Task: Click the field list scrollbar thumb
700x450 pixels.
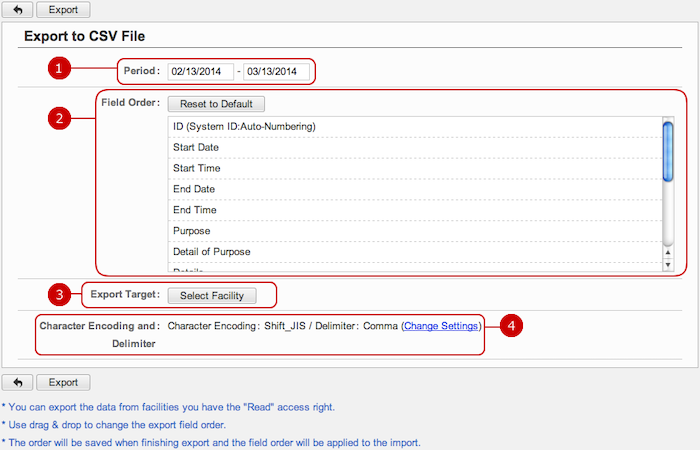Action: point(668,152)
